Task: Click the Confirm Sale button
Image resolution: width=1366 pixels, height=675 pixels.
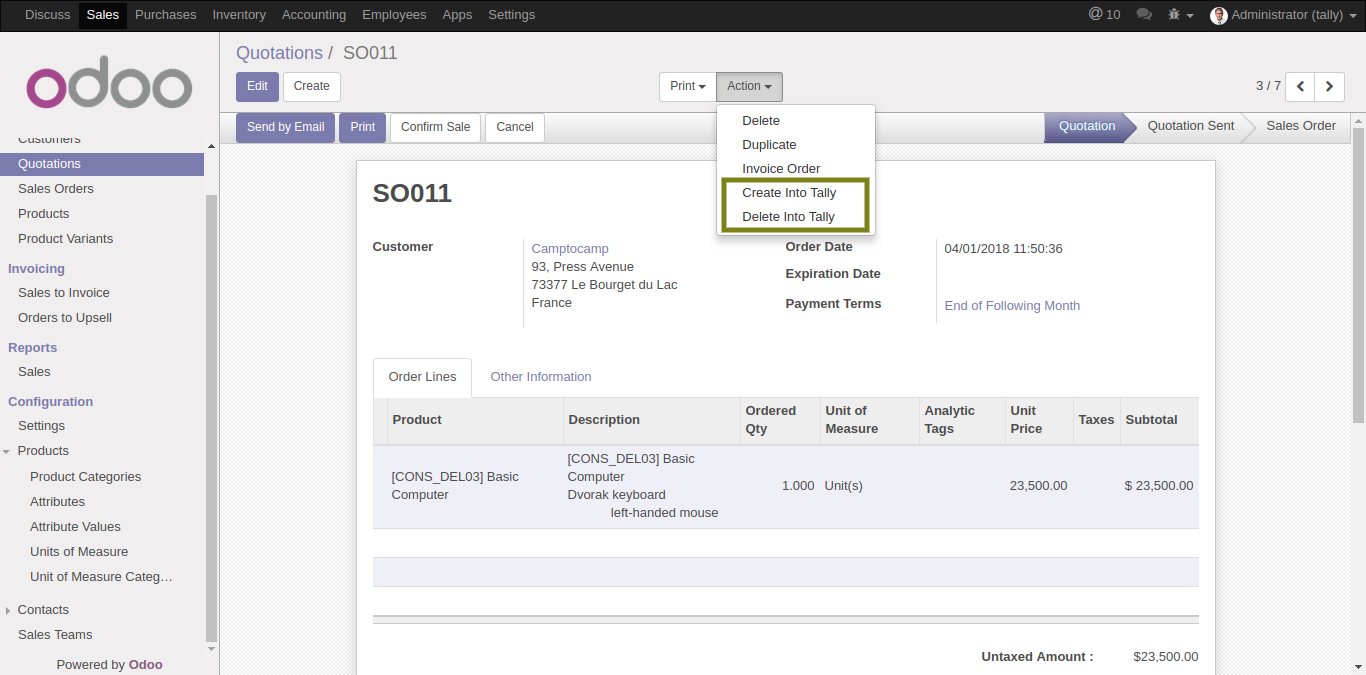Action: coord(435,128)
